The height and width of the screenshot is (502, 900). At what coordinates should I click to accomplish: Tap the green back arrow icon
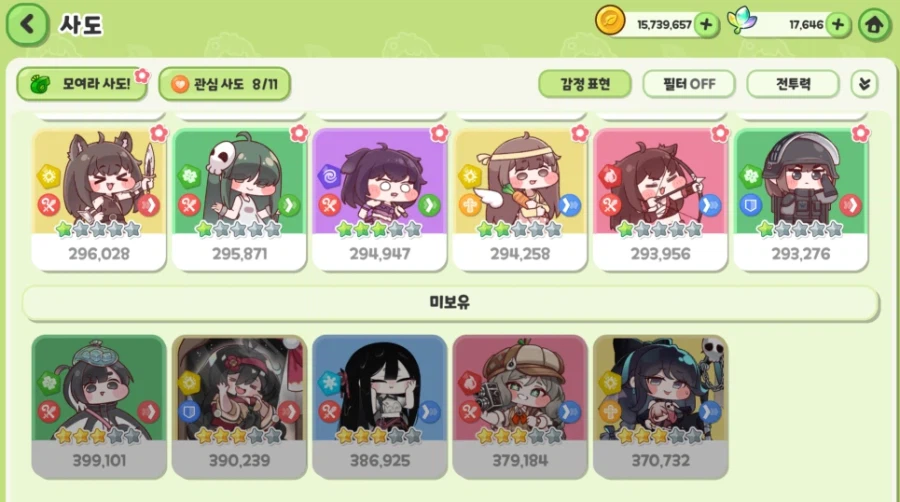pos(27,24)
